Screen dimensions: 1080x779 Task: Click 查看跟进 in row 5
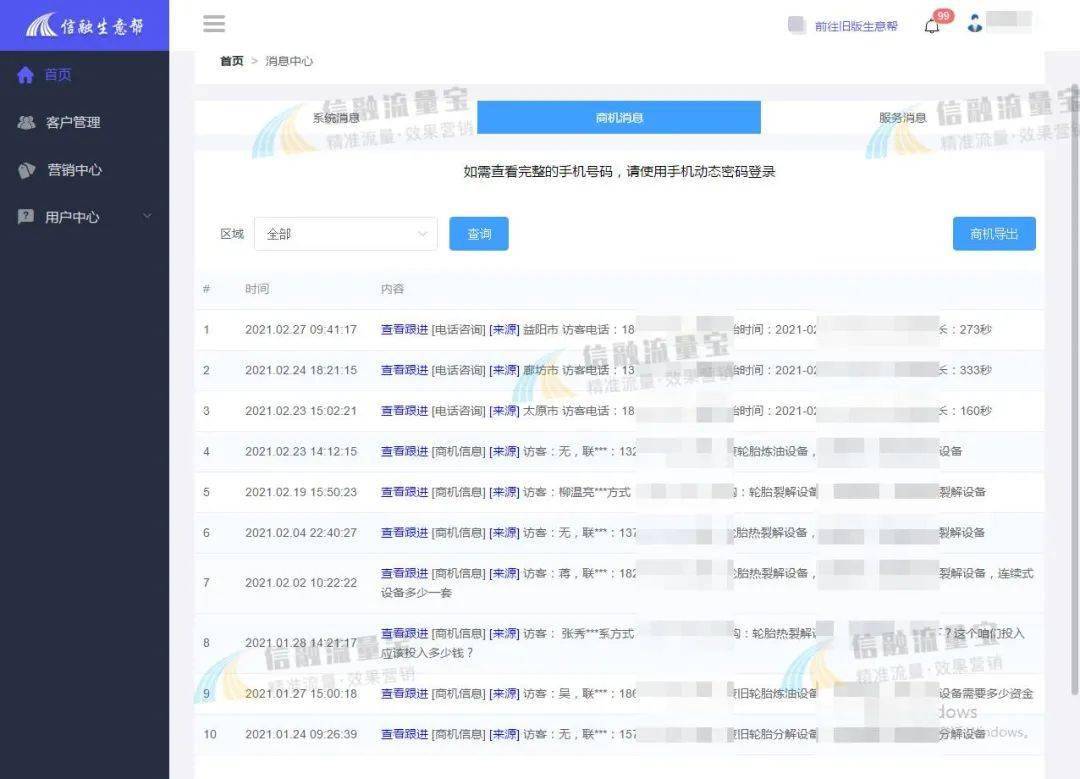(404, 492)
